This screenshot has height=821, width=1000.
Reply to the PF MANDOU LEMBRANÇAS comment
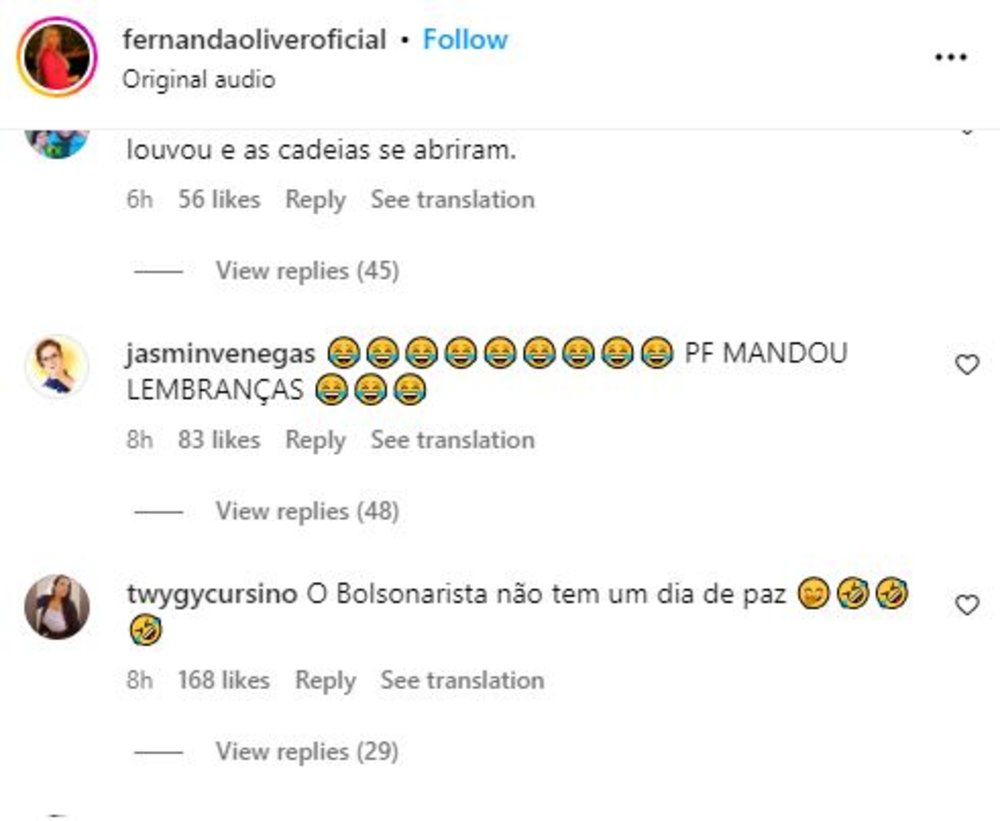315,440
